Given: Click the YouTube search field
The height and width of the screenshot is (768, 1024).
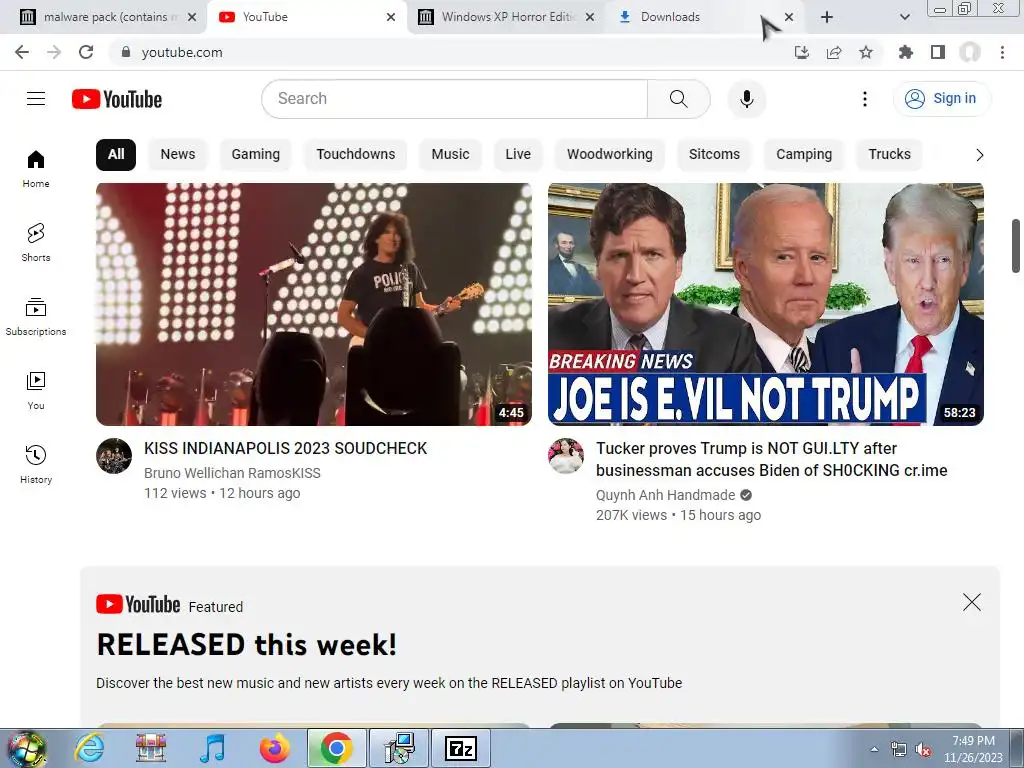Looking at the screenshot, I should coord(455,99).
